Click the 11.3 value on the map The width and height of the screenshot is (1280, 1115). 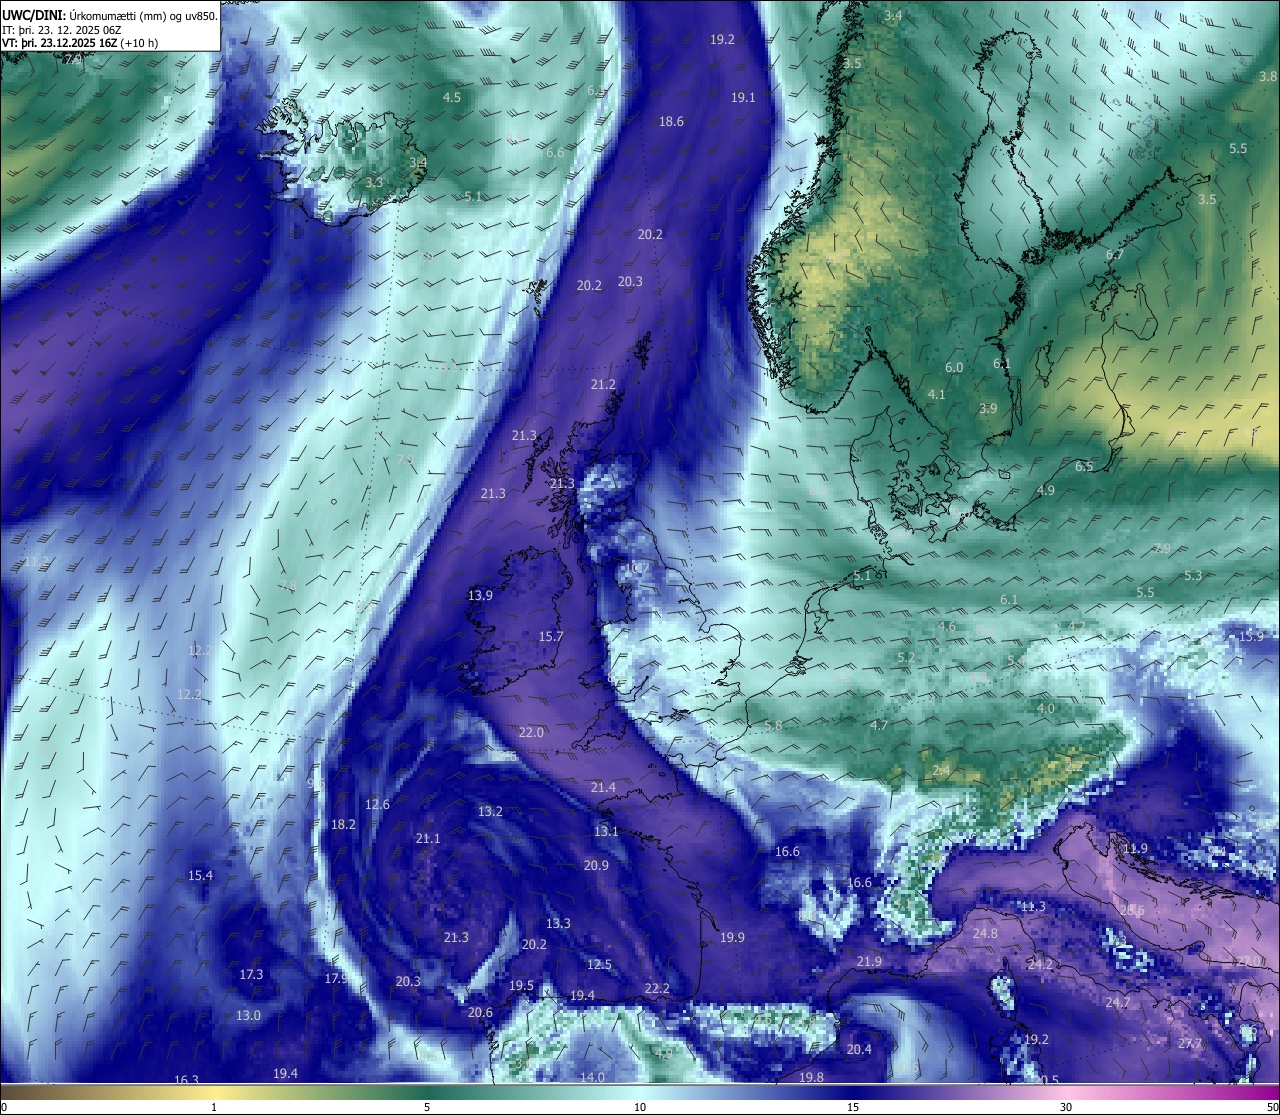click(1033, 907)
